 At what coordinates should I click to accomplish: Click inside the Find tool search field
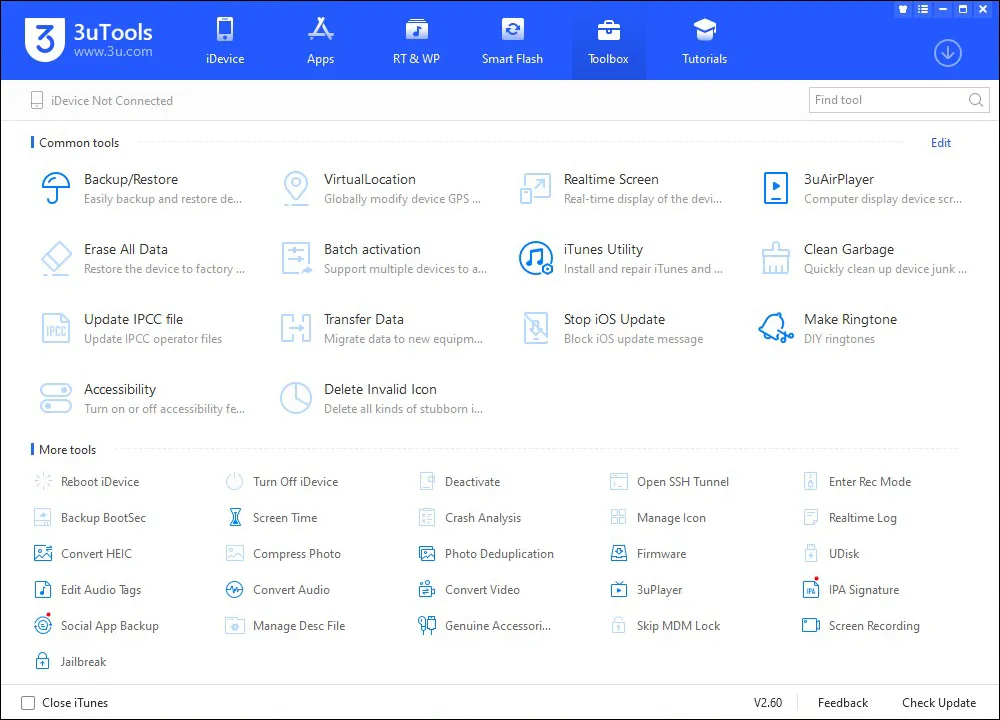[x=885, y=100]
